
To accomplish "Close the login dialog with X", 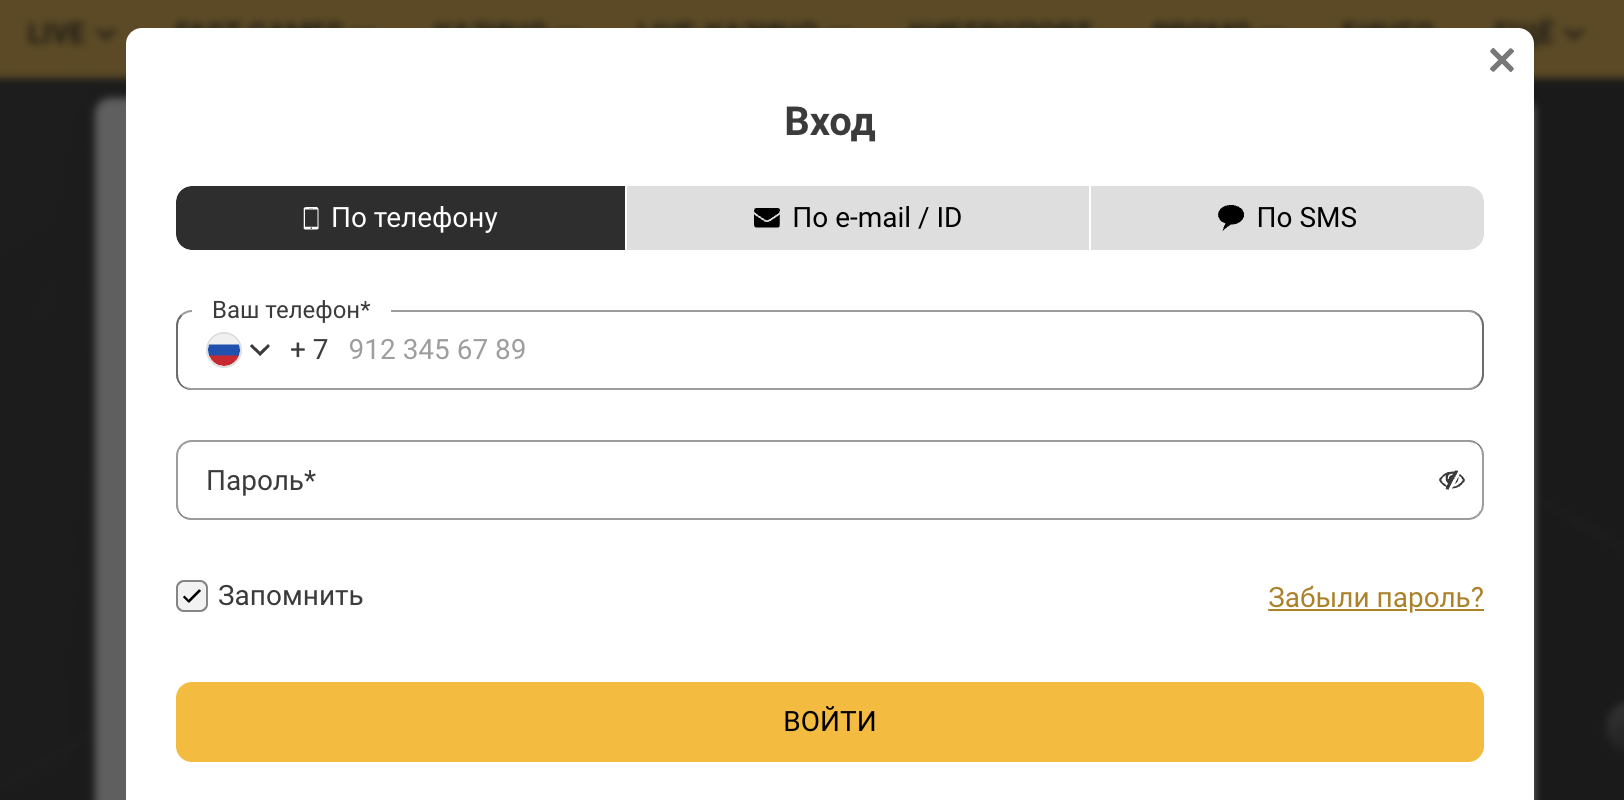I will [1501, 60].
